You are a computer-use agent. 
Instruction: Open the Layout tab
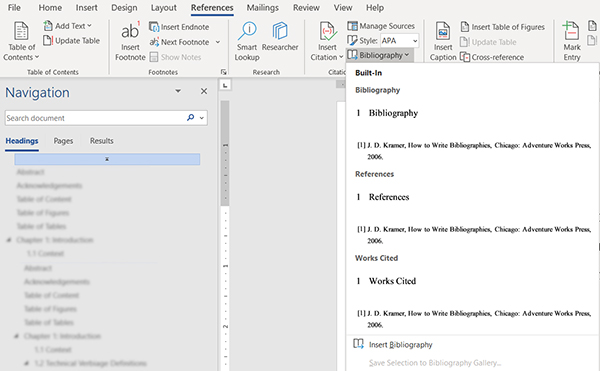pyautogui.click(x=164, y=8)
